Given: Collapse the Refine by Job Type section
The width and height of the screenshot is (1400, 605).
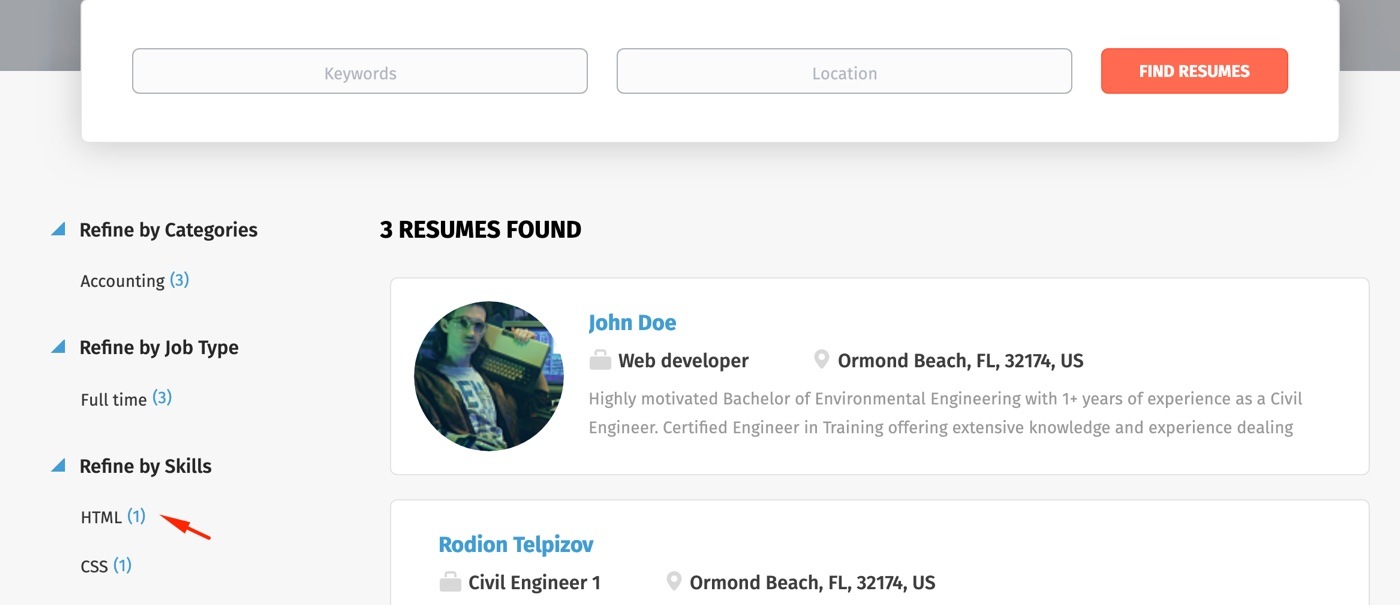Looking at the screenshot, I should click(59, 348).
